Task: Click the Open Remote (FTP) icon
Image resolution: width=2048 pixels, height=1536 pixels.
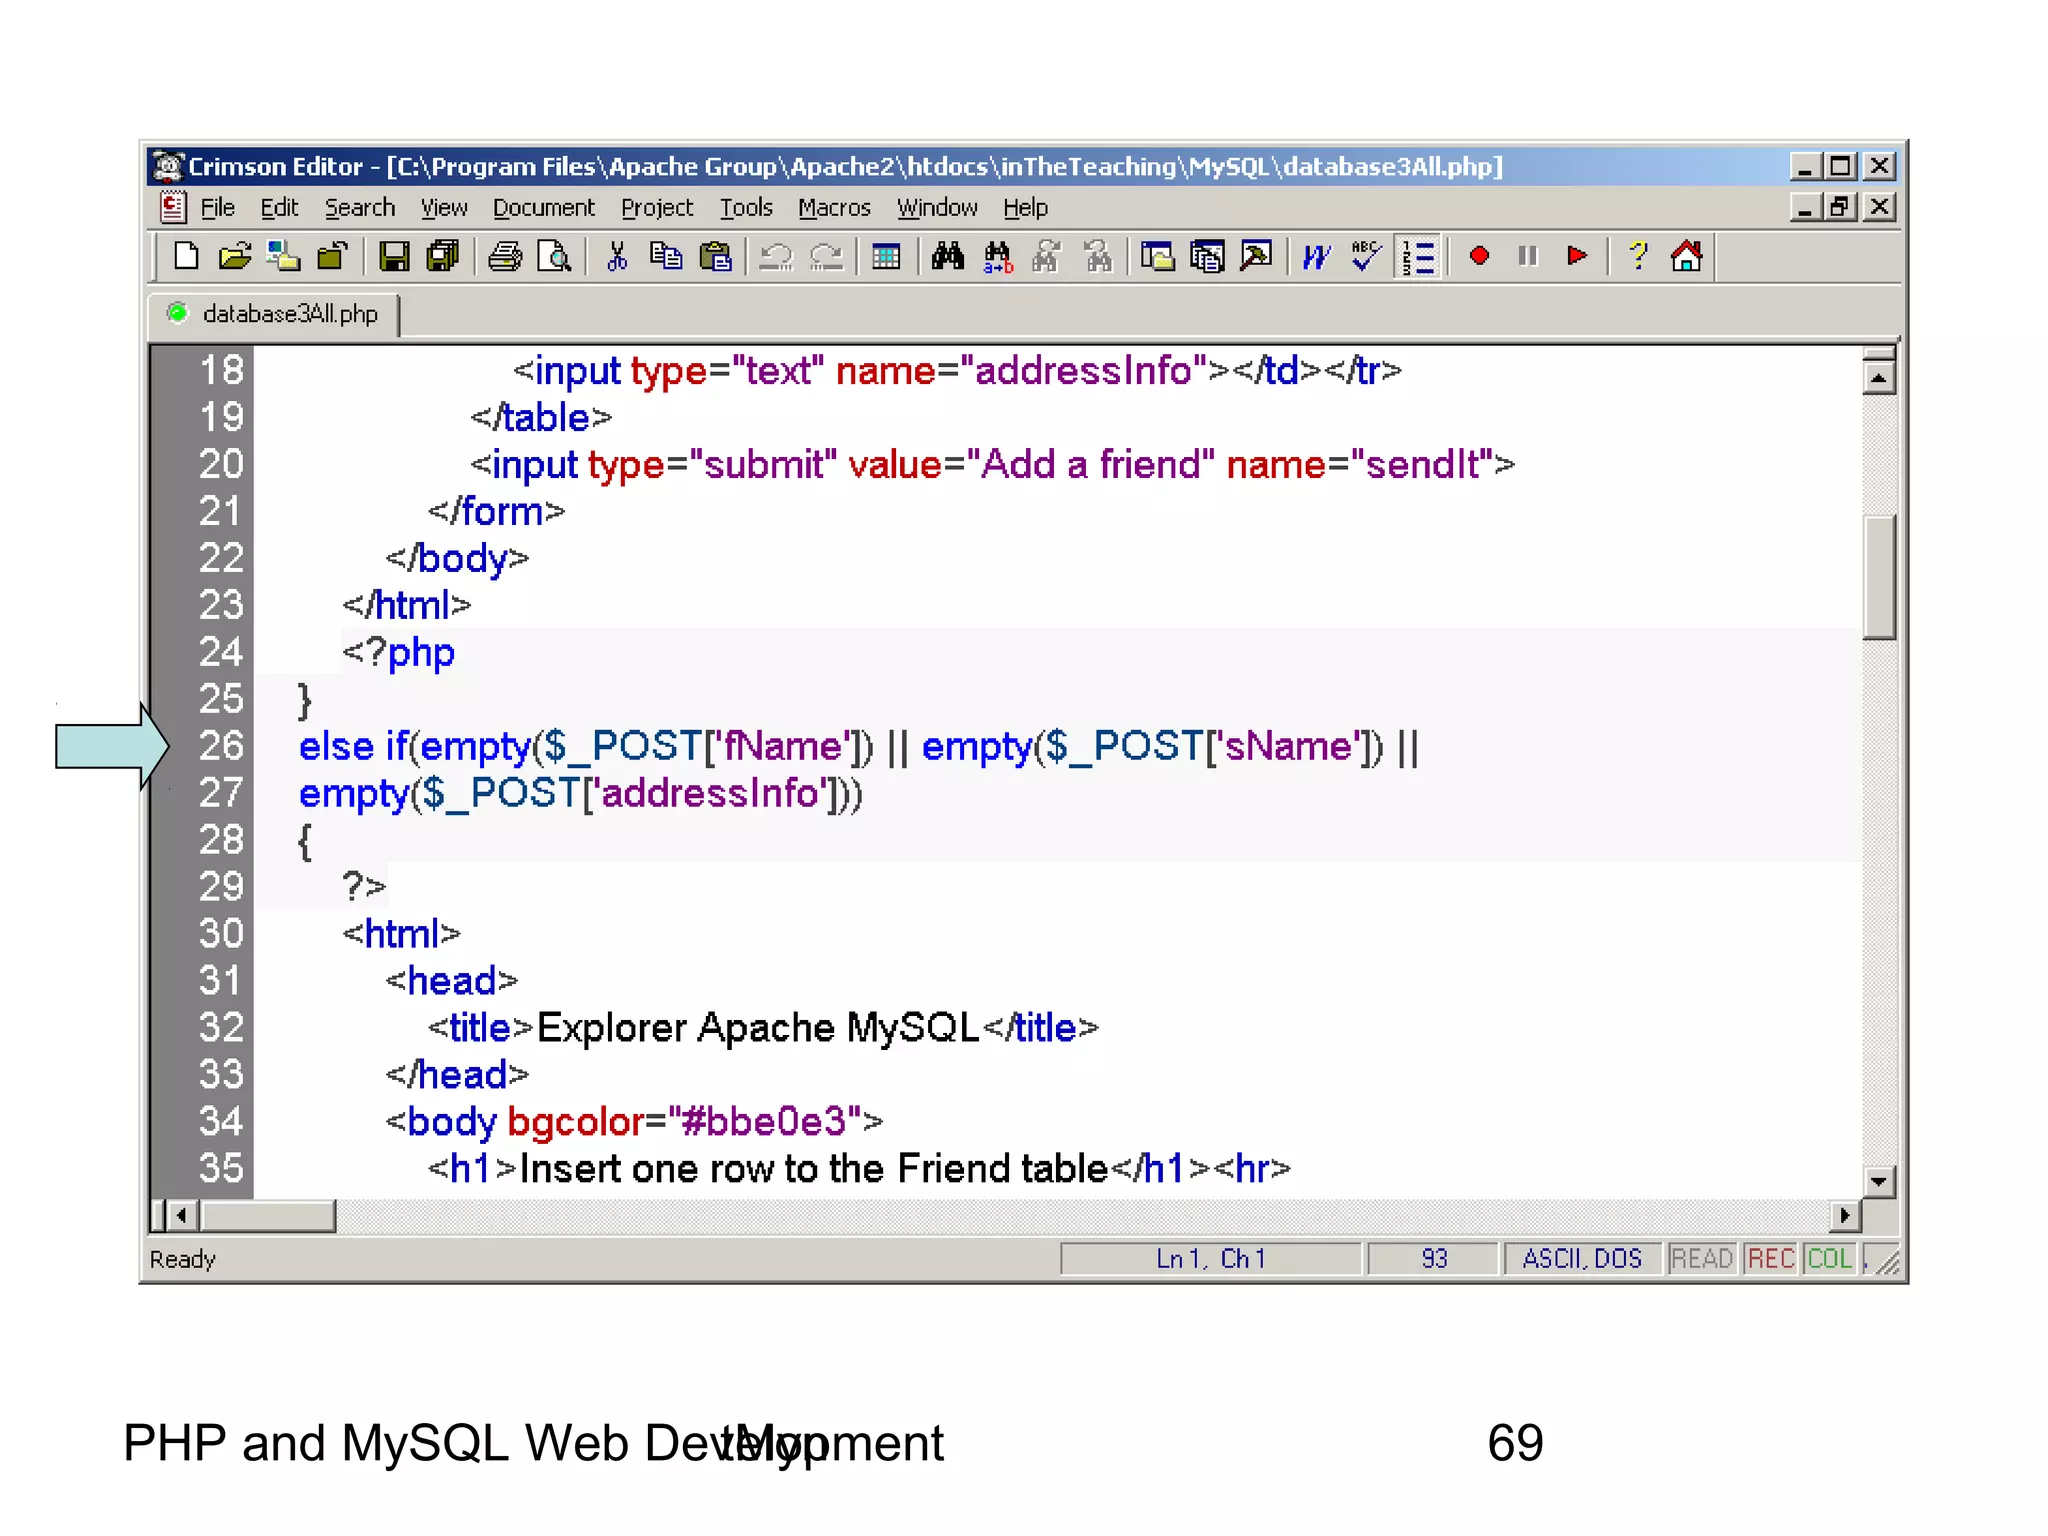Action: (x=284, y=257)
